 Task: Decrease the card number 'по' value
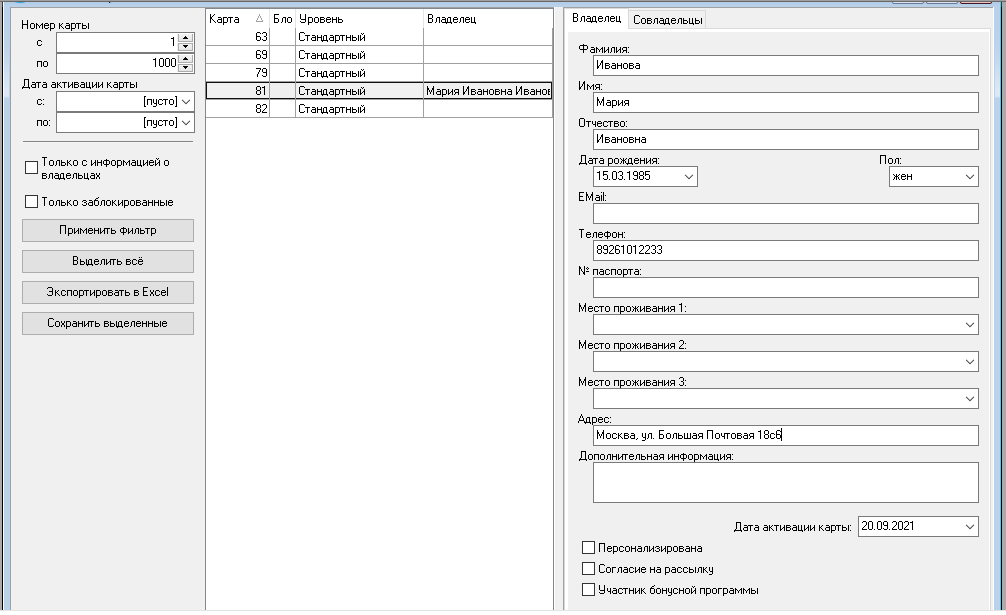point(185,67)
